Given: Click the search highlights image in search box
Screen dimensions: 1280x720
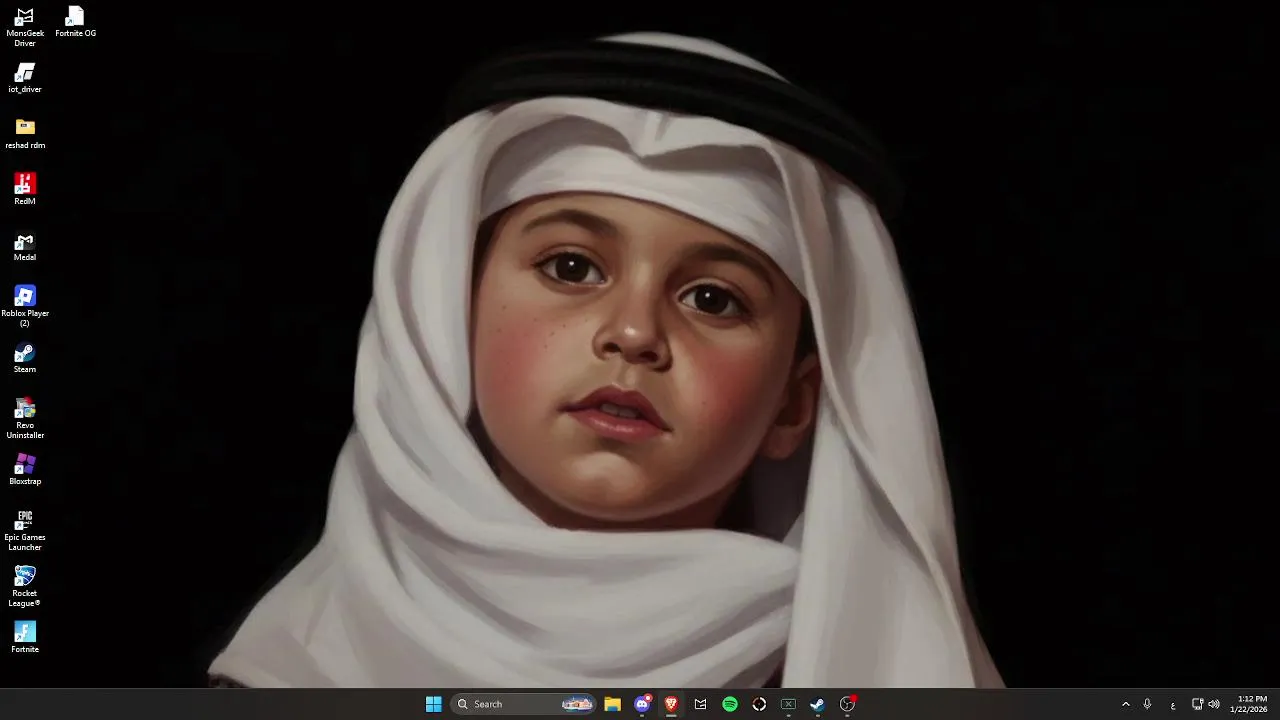Looking at the screenshot, I should click(577, 704).
